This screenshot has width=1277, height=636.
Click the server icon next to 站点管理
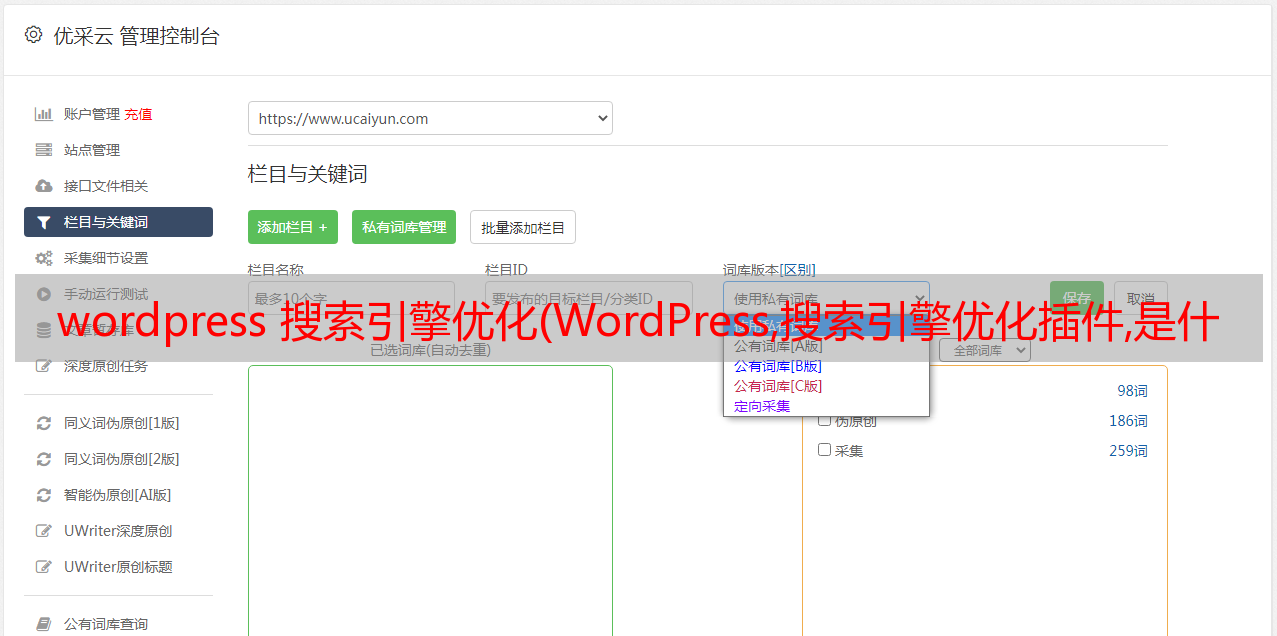43,150
